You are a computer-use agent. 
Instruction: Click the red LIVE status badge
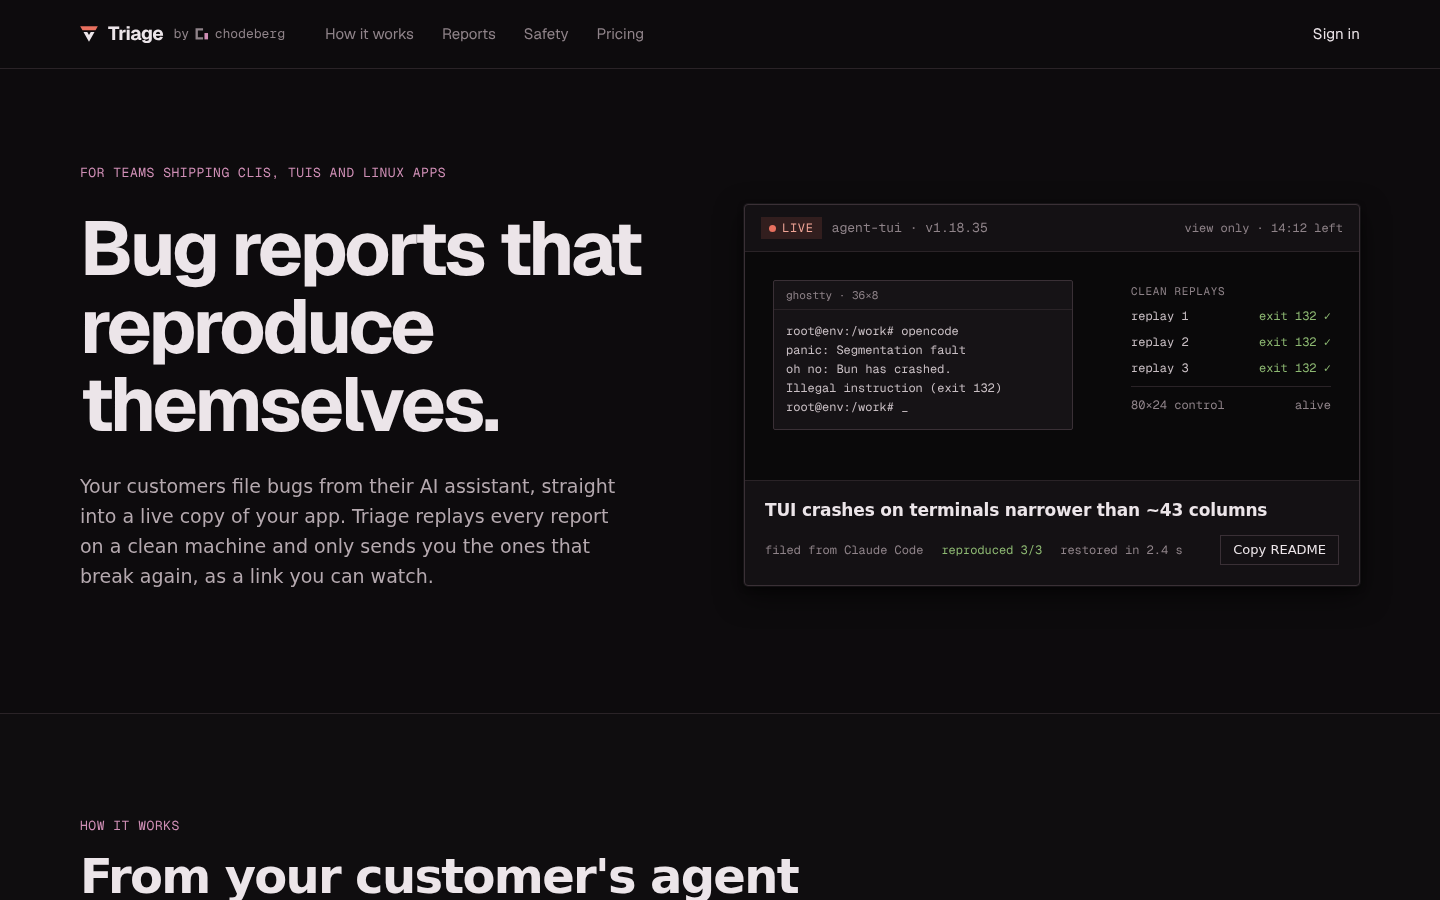tap(791, 228)
